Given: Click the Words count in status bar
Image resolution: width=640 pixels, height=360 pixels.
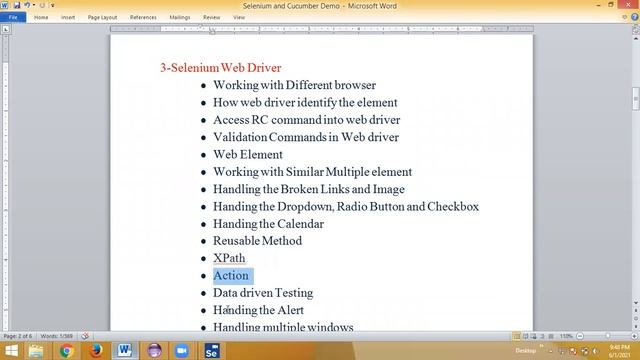Looking at the screenshot, I should (x=57, y=336).
